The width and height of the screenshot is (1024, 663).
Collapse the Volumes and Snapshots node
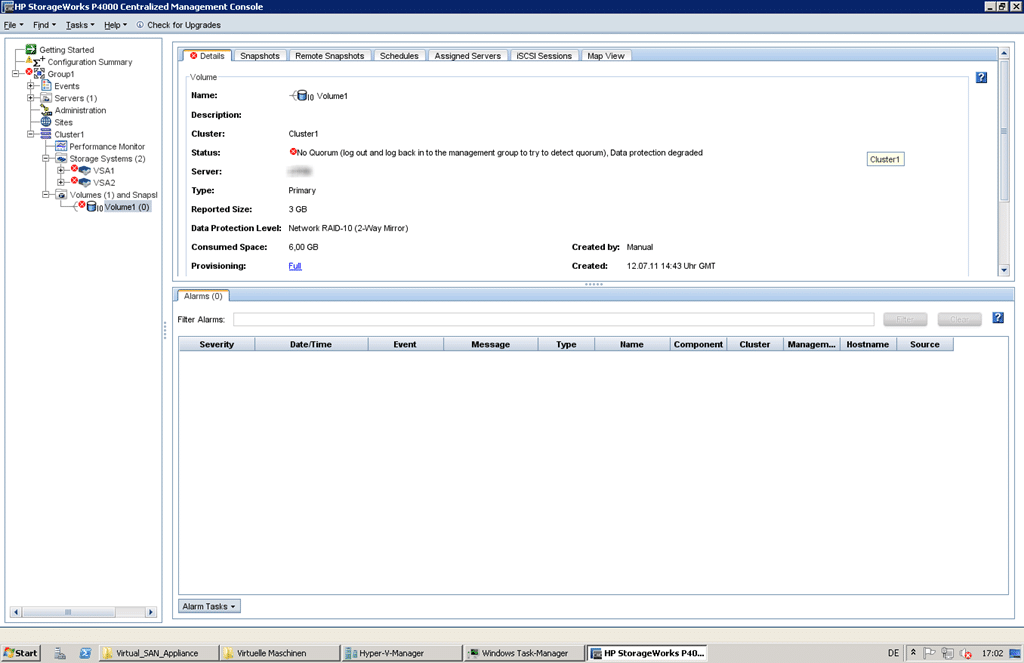46,195
